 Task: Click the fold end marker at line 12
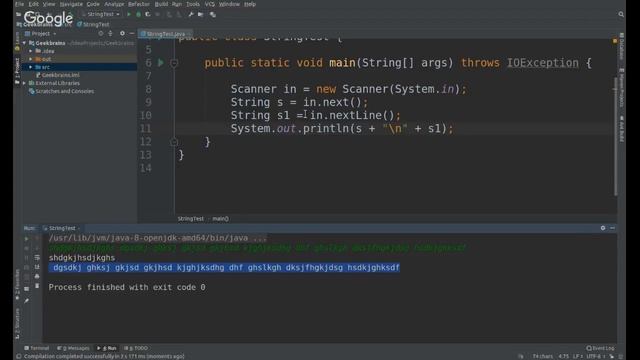click(x=174, y=142)
